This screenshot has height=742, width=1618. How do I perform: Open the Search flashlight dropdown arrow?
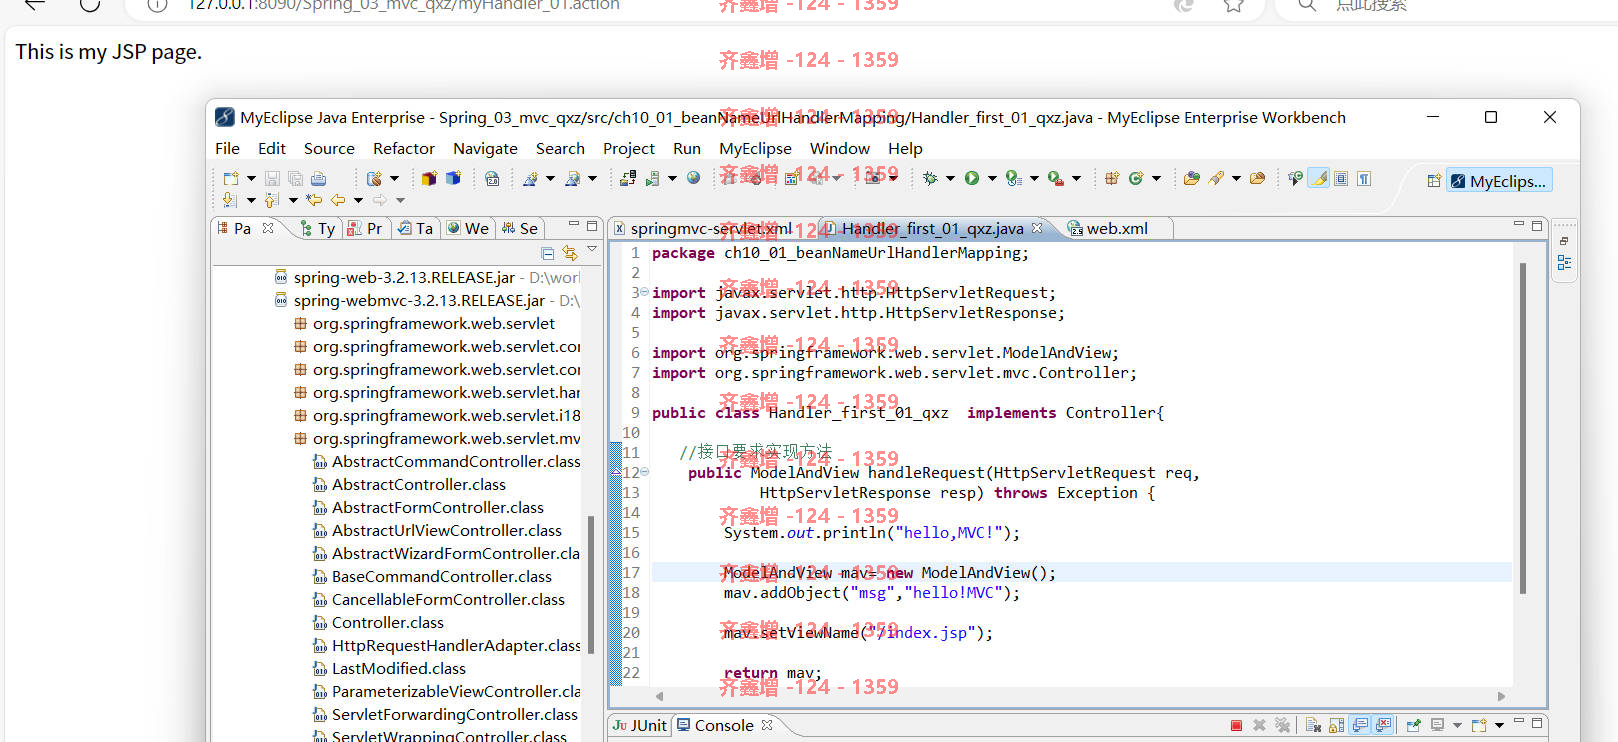[x=1236, y=179]
